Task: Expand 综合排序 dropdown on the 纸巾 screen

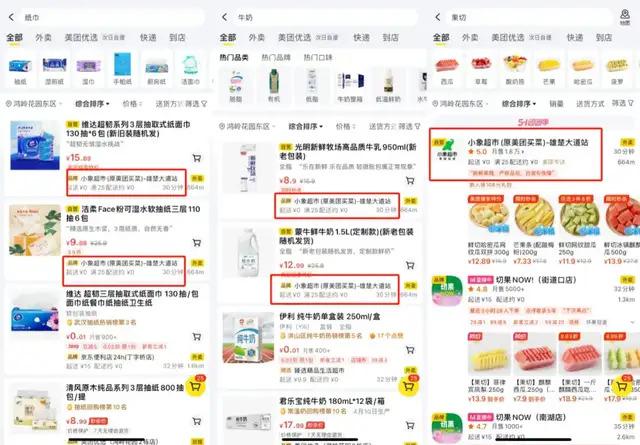Action: point(92,104)
